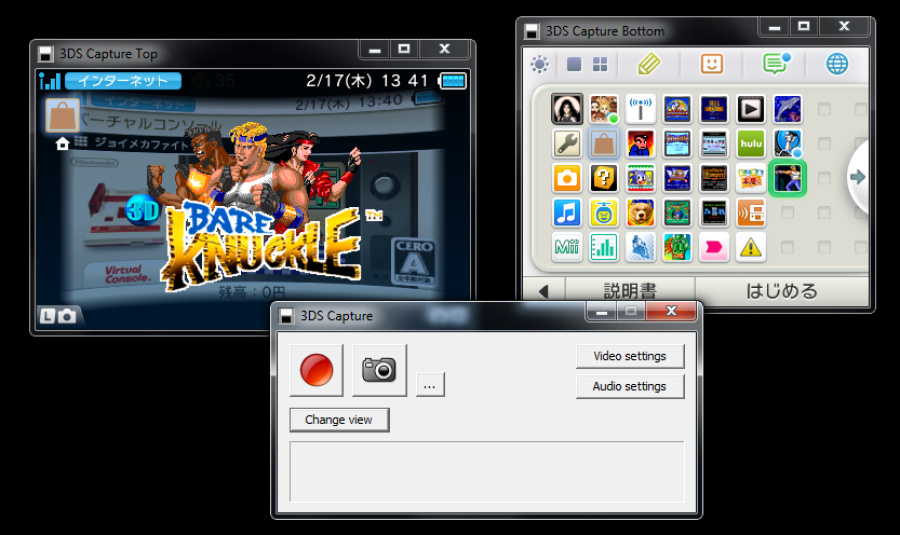This screenshot has width=900, height=535.
Task: Open the 説明書 manual button
Action: click(x=630, y=291)
